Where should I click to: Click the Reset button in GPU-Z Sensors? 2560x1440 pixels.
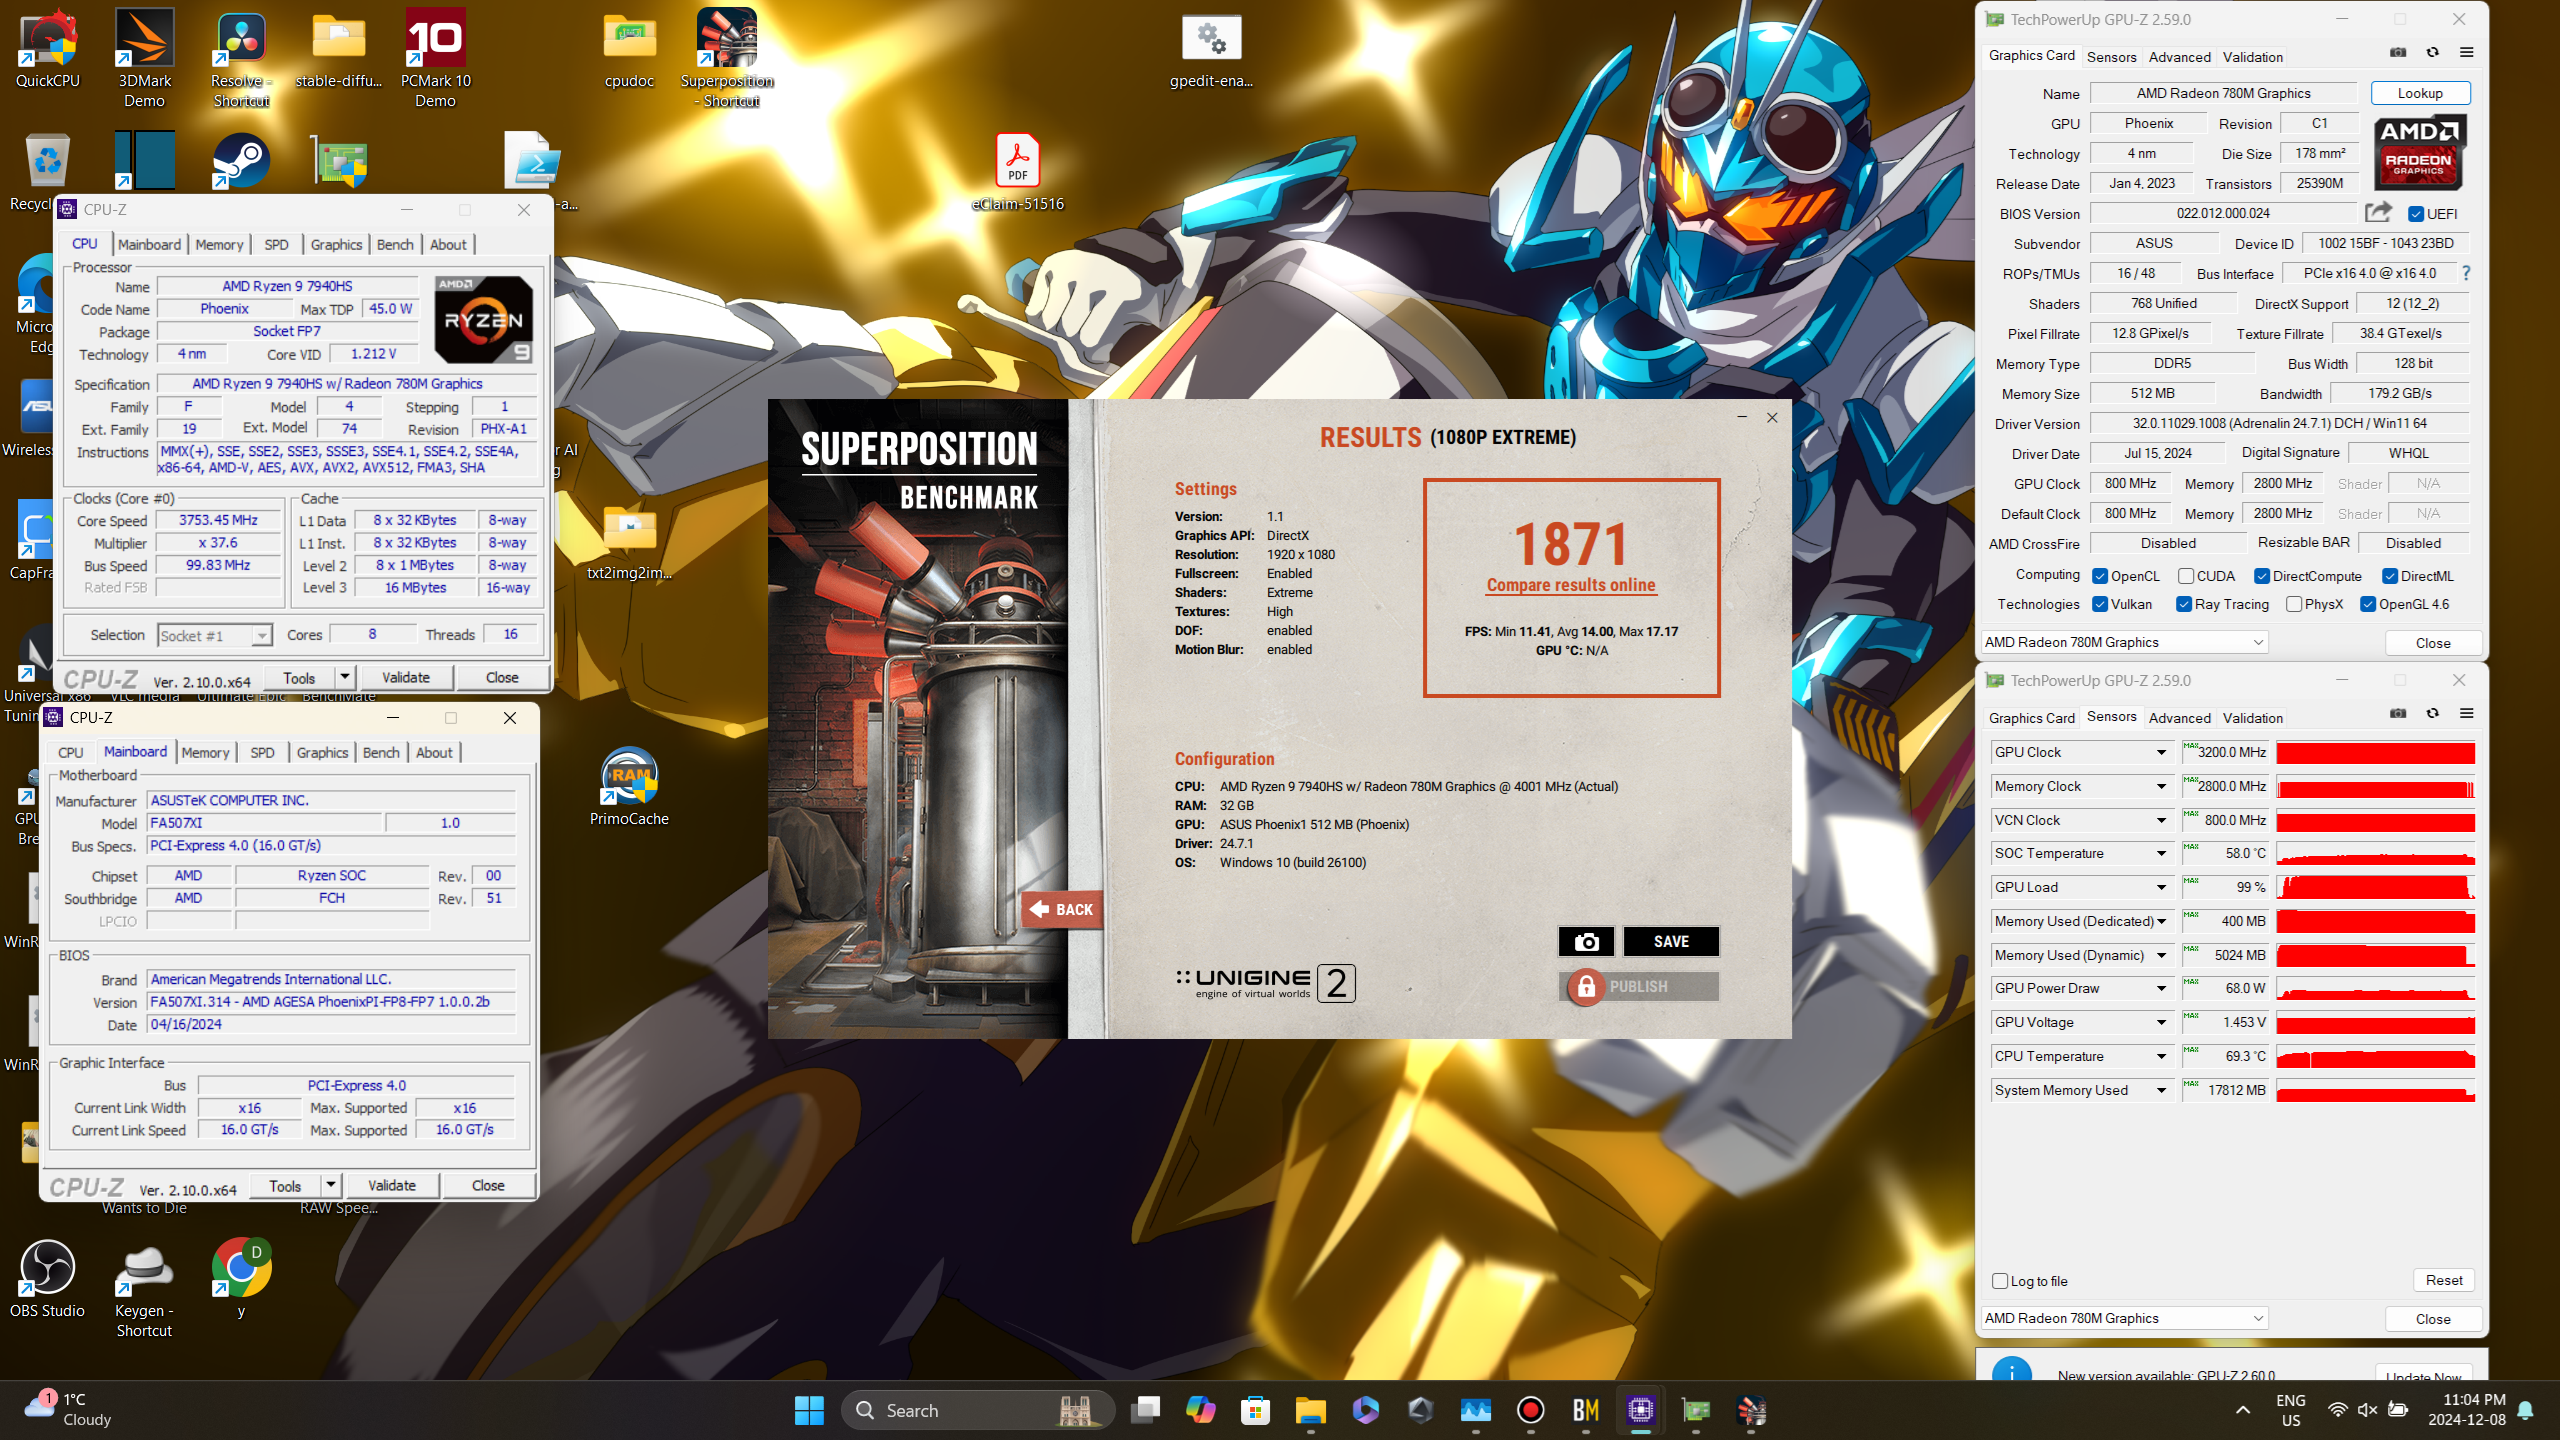tap(2444, 1280)
